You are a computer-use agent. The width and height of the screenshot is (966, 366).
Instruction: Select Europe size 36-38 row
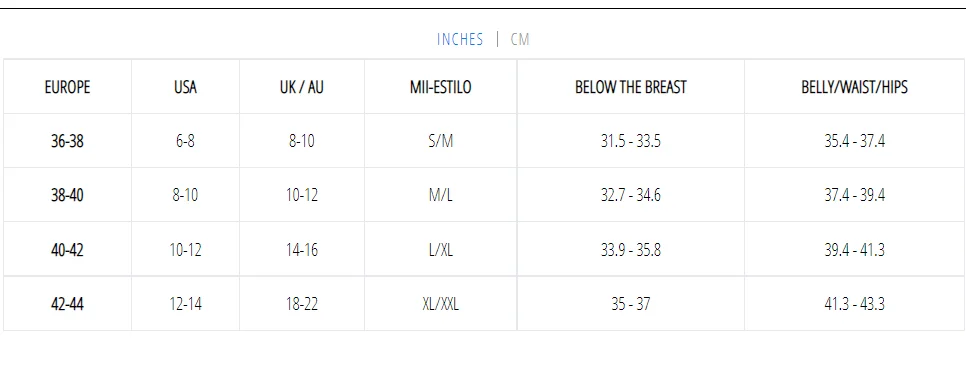tap(484, 141)
